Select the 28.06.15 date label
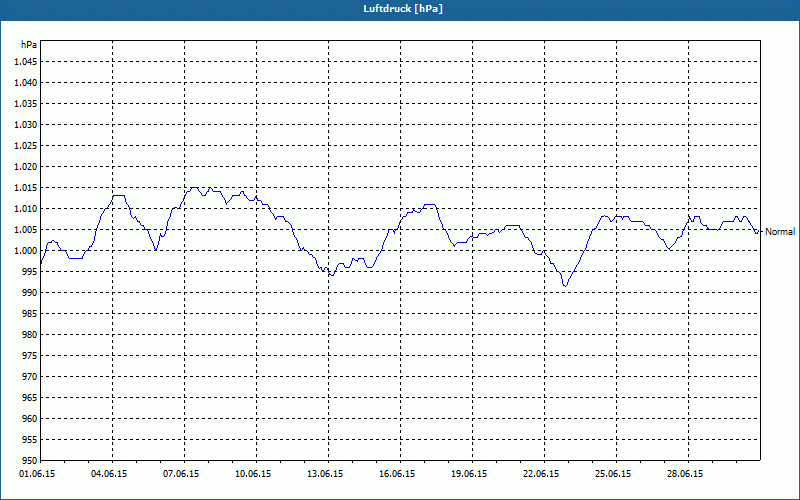Viewport: 800px width, 500px height. coord(685,474)
